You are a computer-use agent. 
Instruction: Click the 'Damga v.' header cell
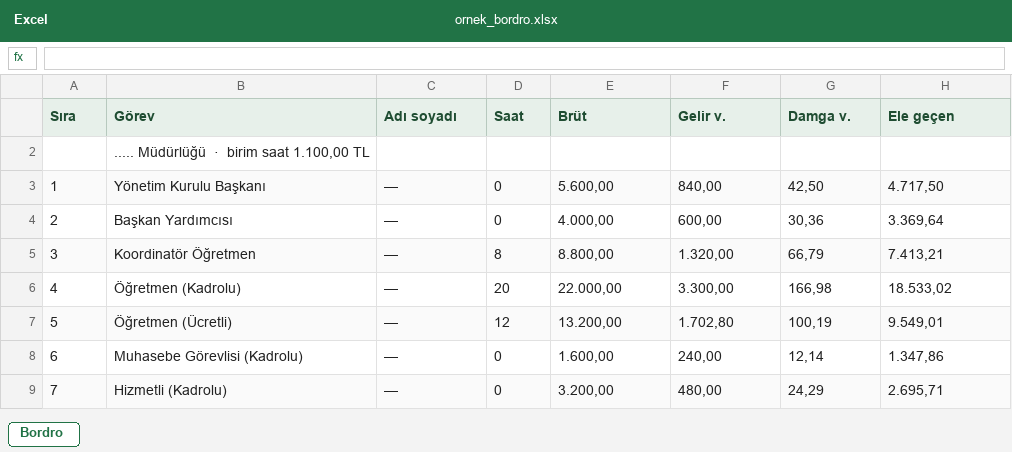tap(830, 118)
